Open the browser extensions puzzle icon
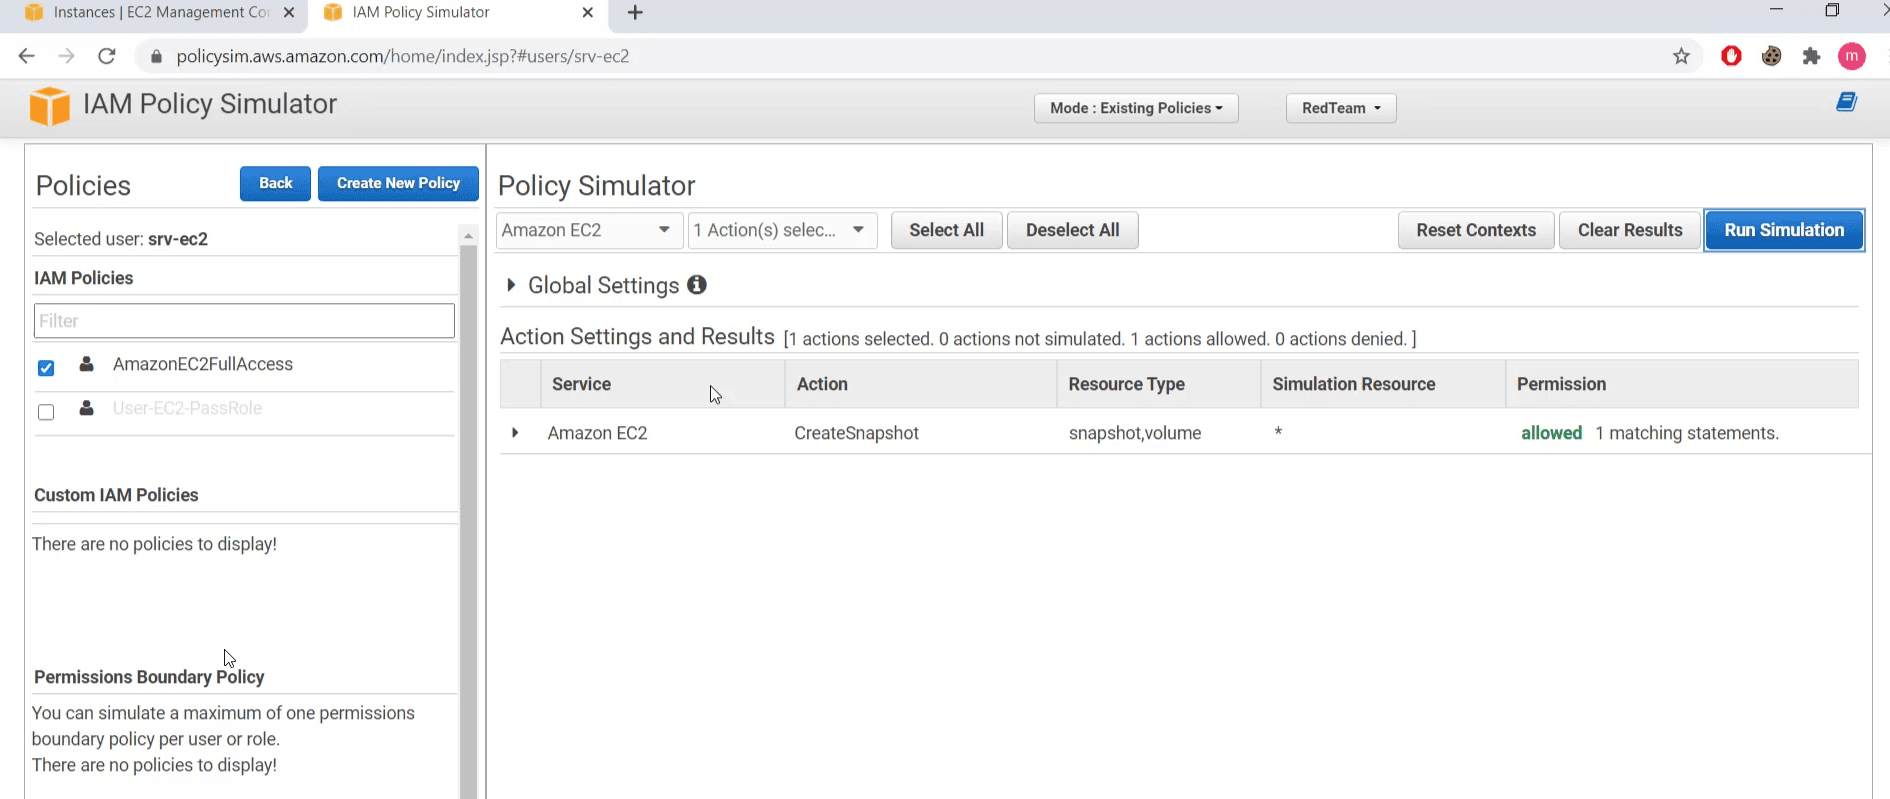Screen dimensions: 1890x799 click(x=1811, y=56)
